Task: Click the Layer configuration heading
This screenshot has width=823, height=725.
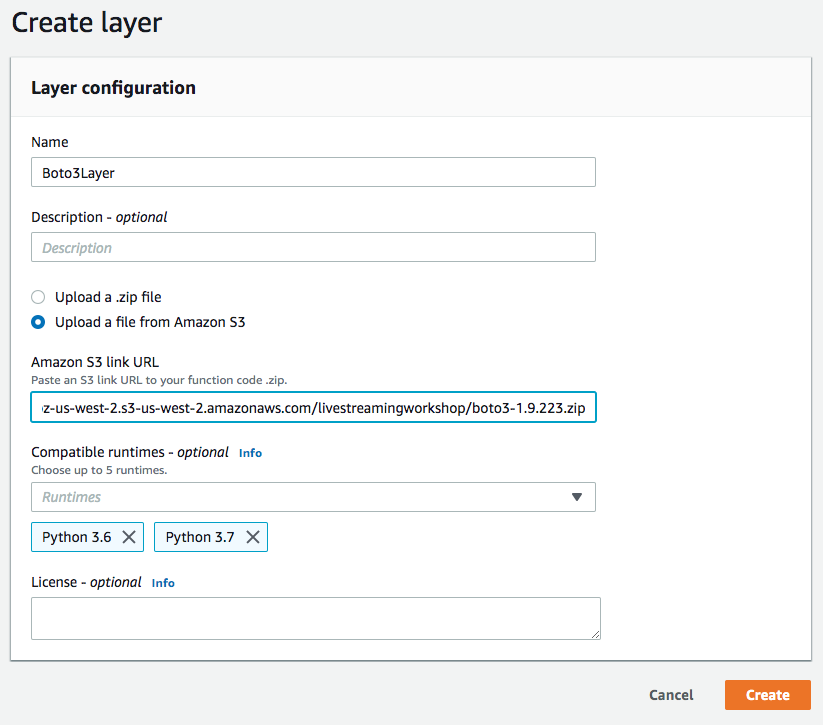Action: pyautogui.click(x=113, y=88)
